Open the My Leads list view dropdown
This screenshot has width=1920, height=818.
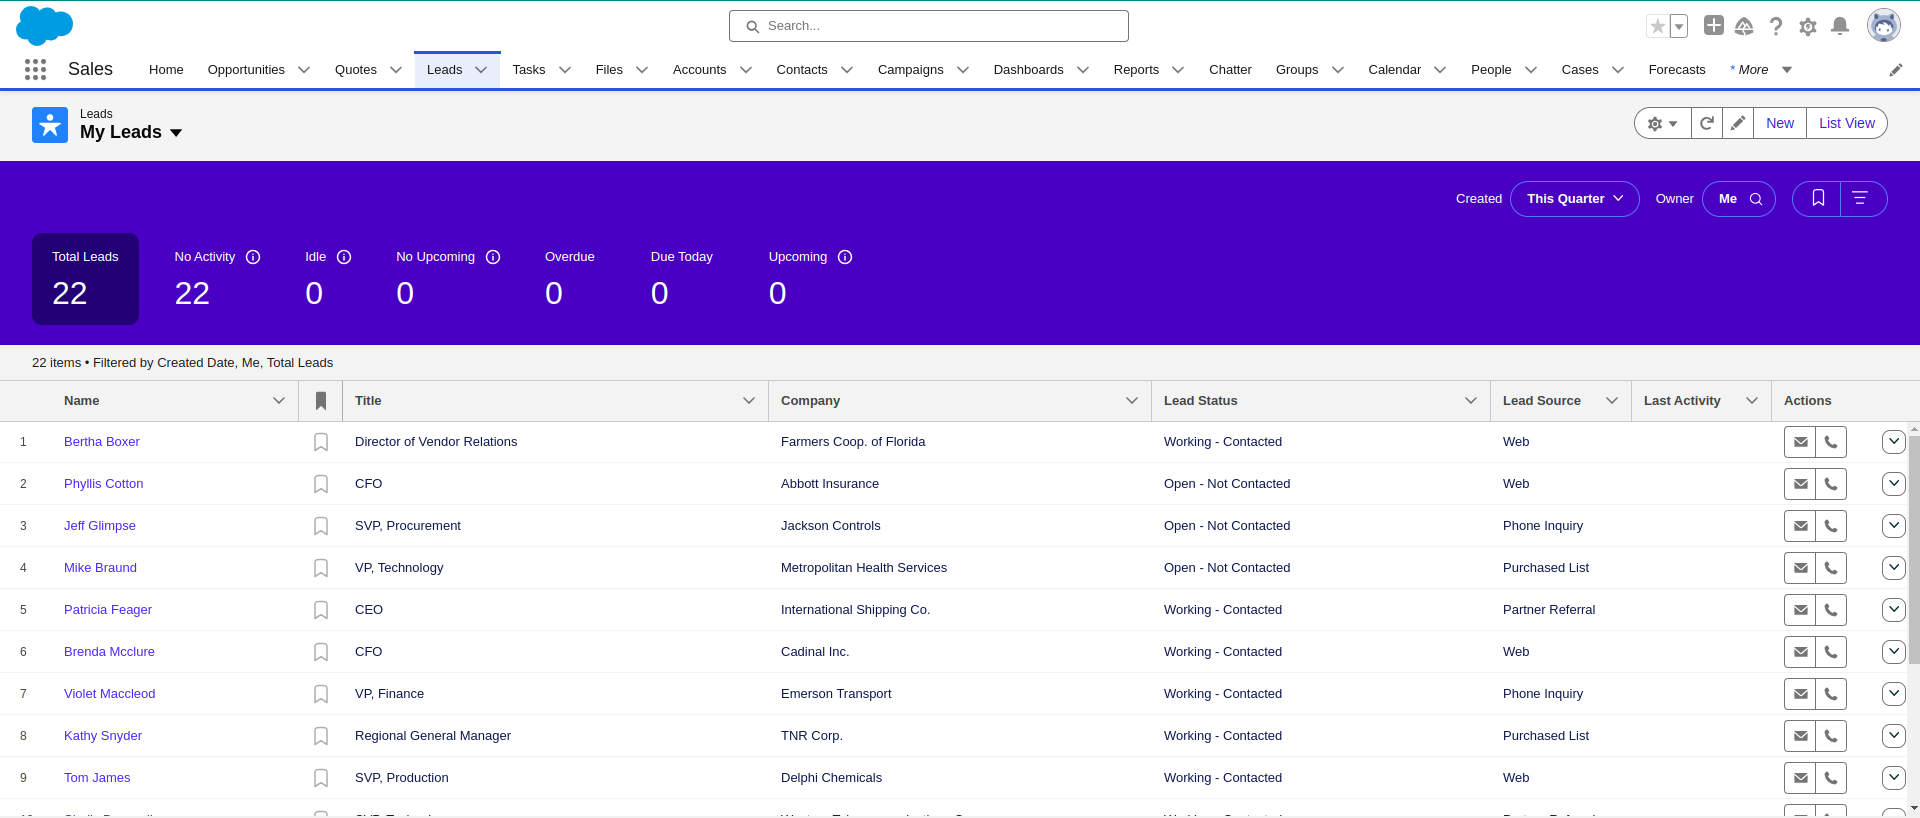(x=176, y=133)
